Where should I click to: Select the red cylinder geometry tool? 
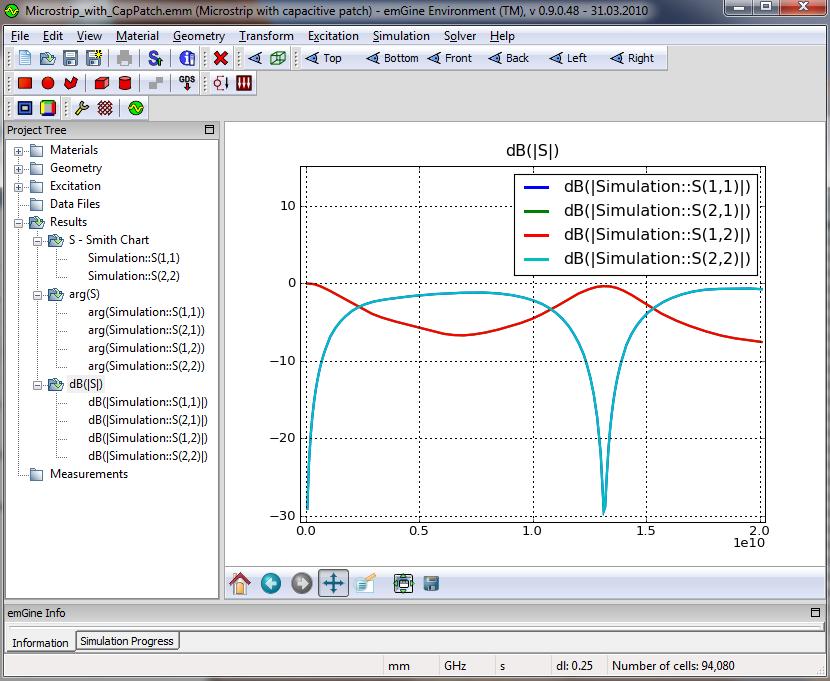click(x=125, y=84)
